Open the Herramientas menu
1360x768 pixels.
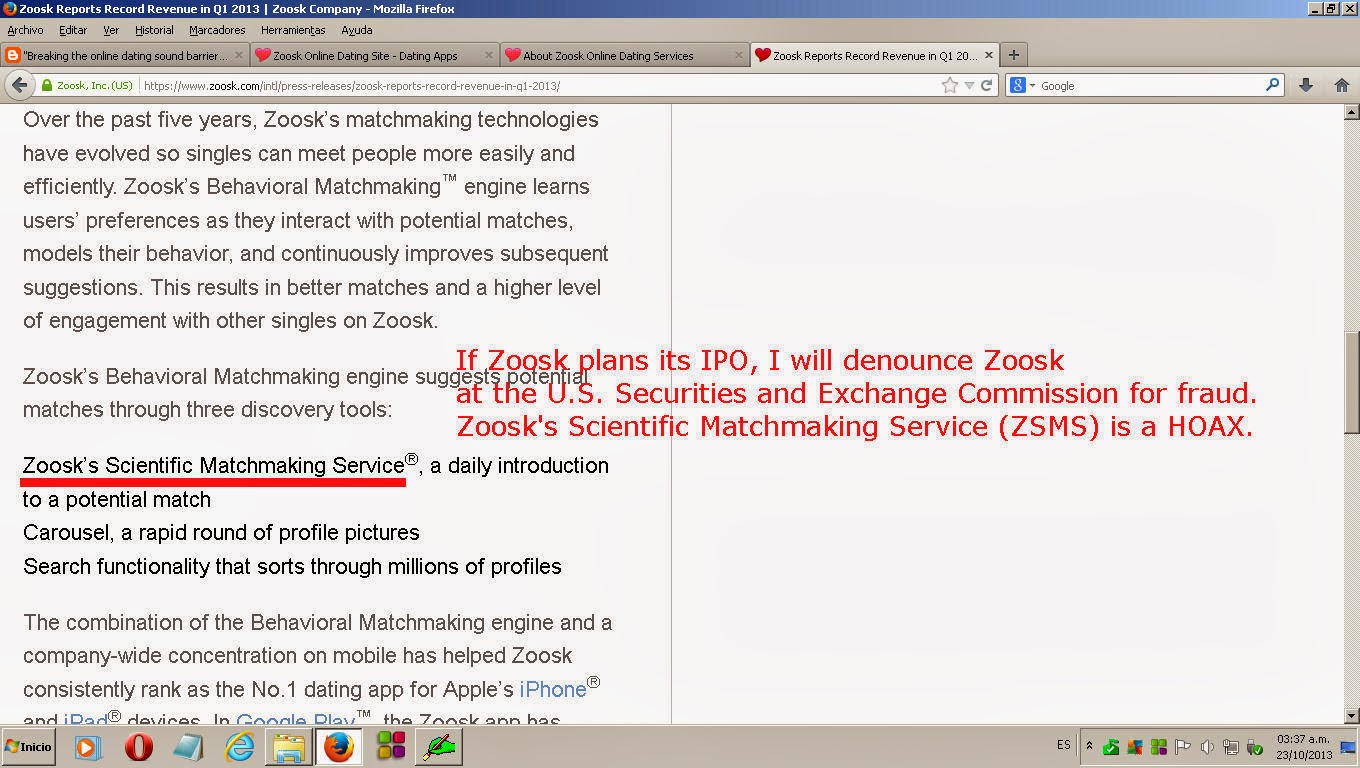coord(293,30)
